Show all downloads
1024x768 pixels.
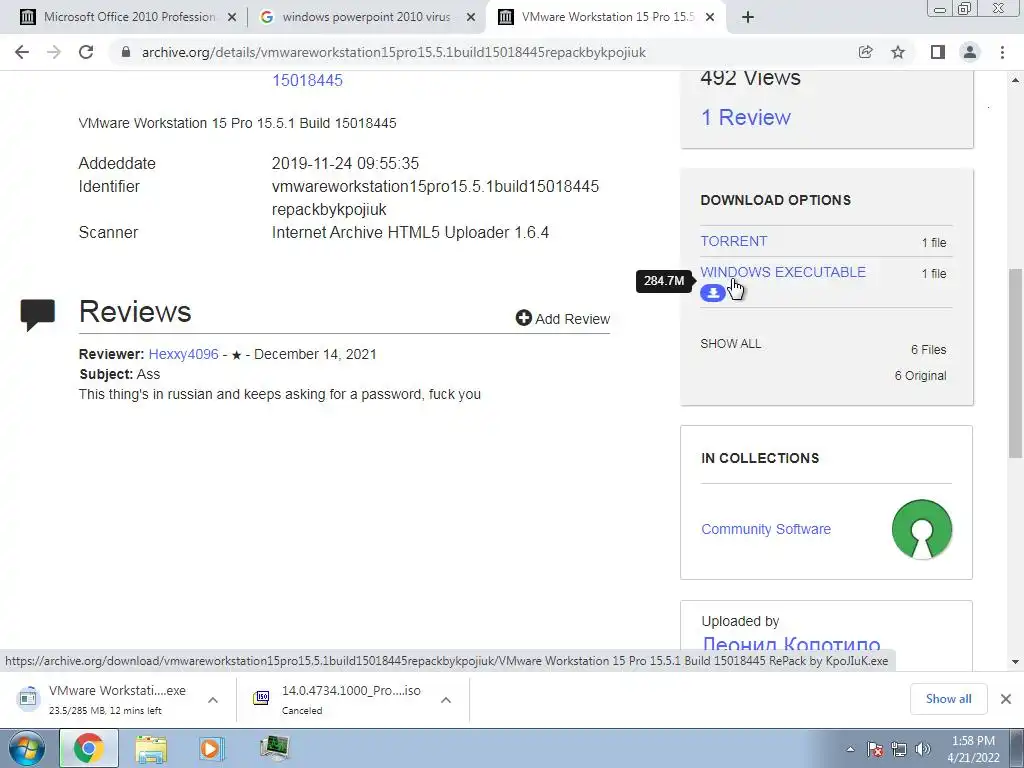click(x=948, y=699)
